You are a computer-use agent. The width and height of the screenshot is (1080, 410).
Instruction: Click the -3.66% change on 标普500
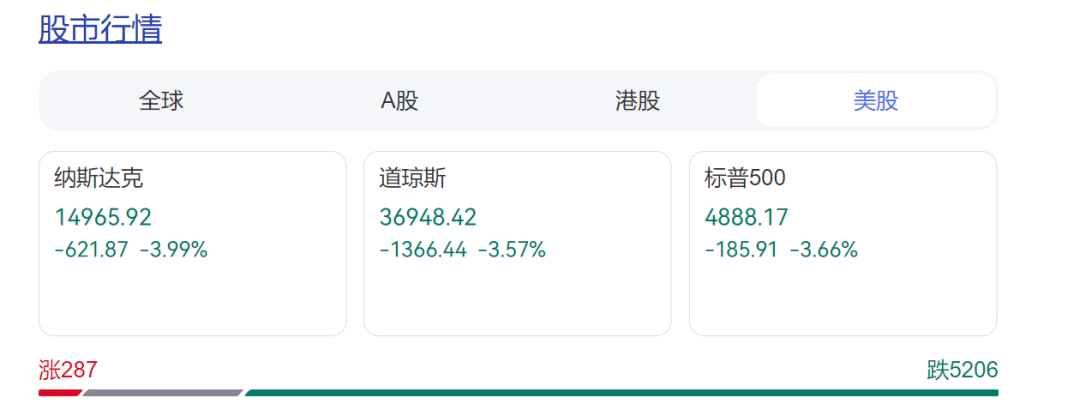coord(824,250)
